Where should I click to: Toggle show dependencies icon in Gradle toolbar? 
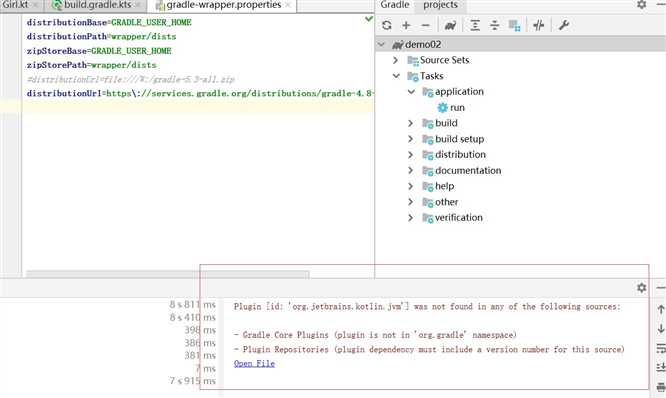pos(514,25)
